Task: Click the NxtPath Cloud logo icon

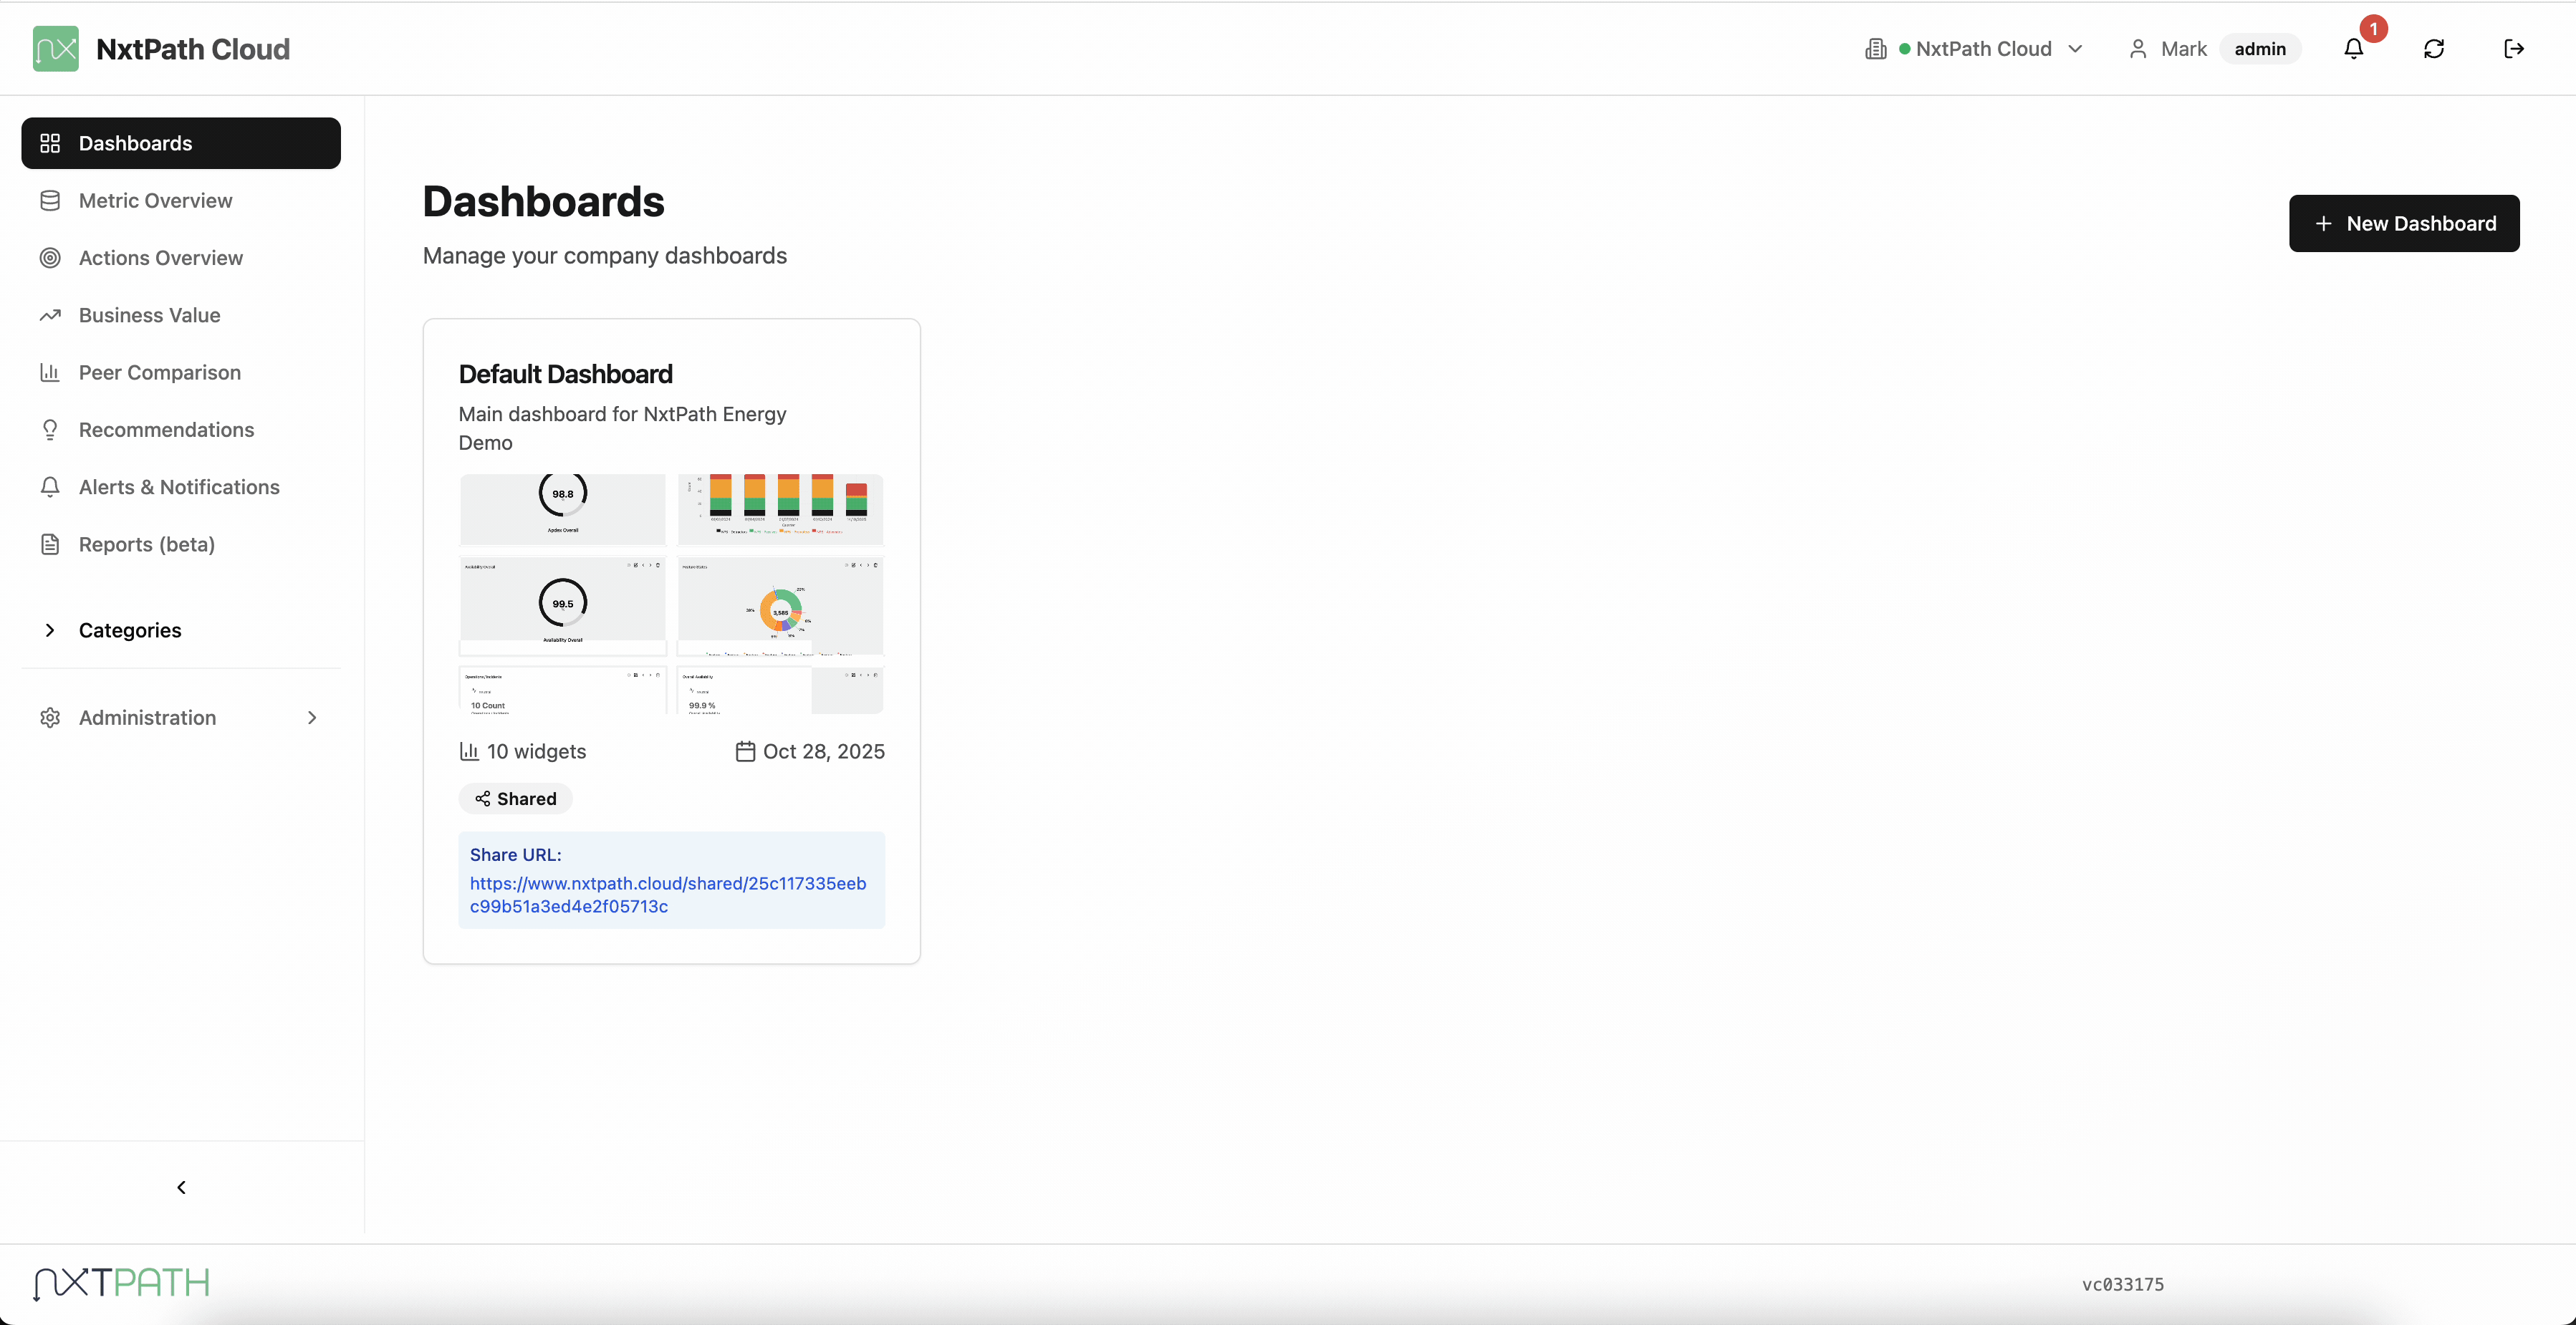Action: pyautogui.click(x=55, y=49)
